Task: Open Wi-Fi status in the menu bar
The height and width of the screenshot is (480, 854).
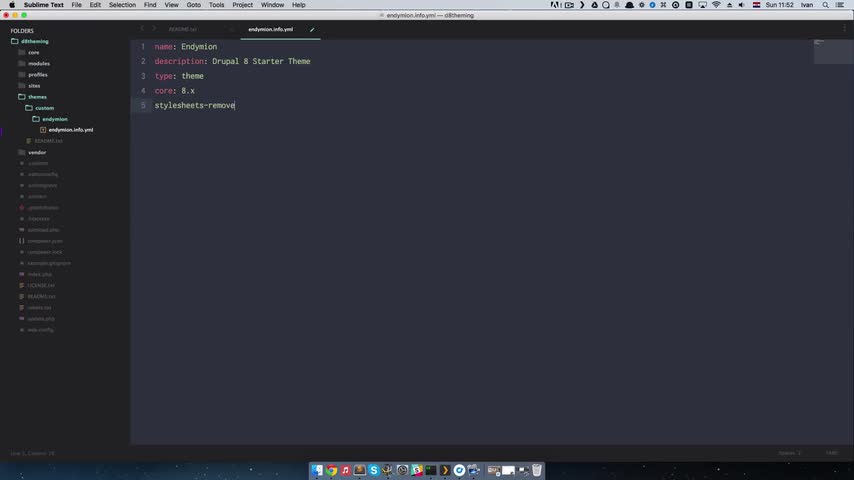Action: pos(716,5)
